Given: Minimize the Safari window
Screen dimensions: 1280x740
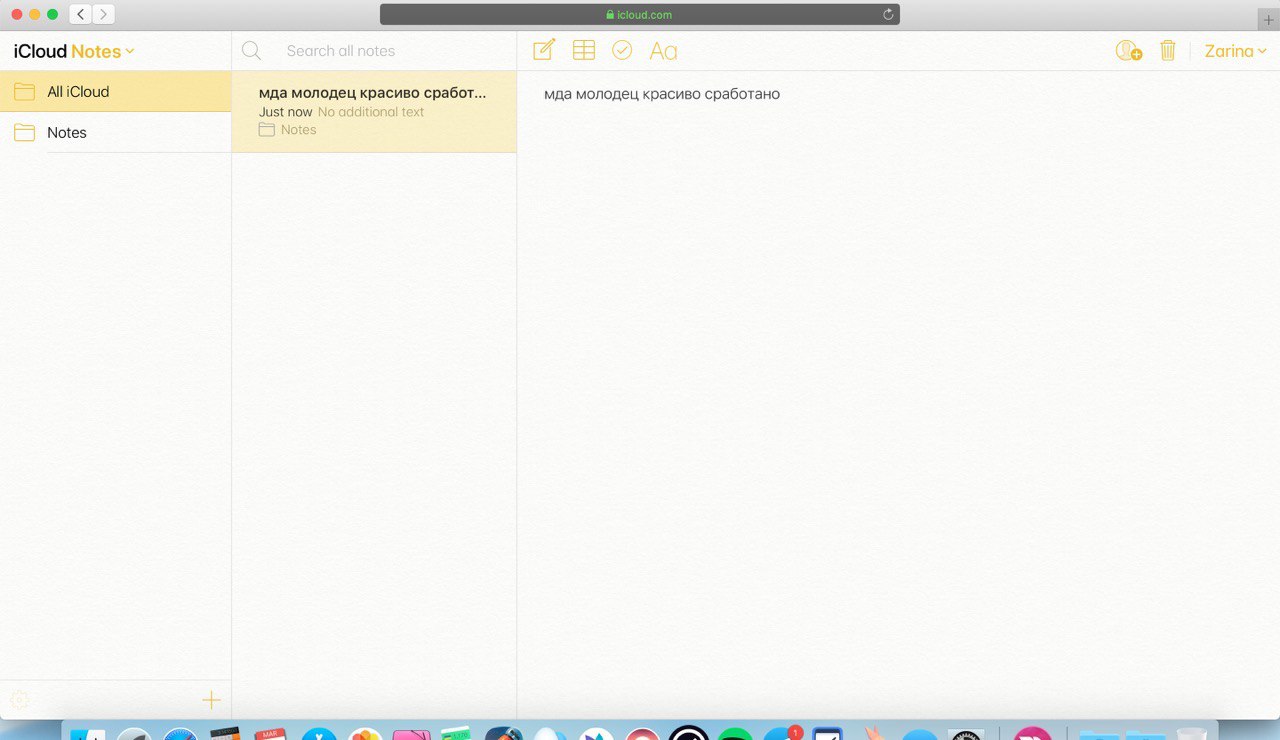Looking at the screenshot, I should [34, 15].
